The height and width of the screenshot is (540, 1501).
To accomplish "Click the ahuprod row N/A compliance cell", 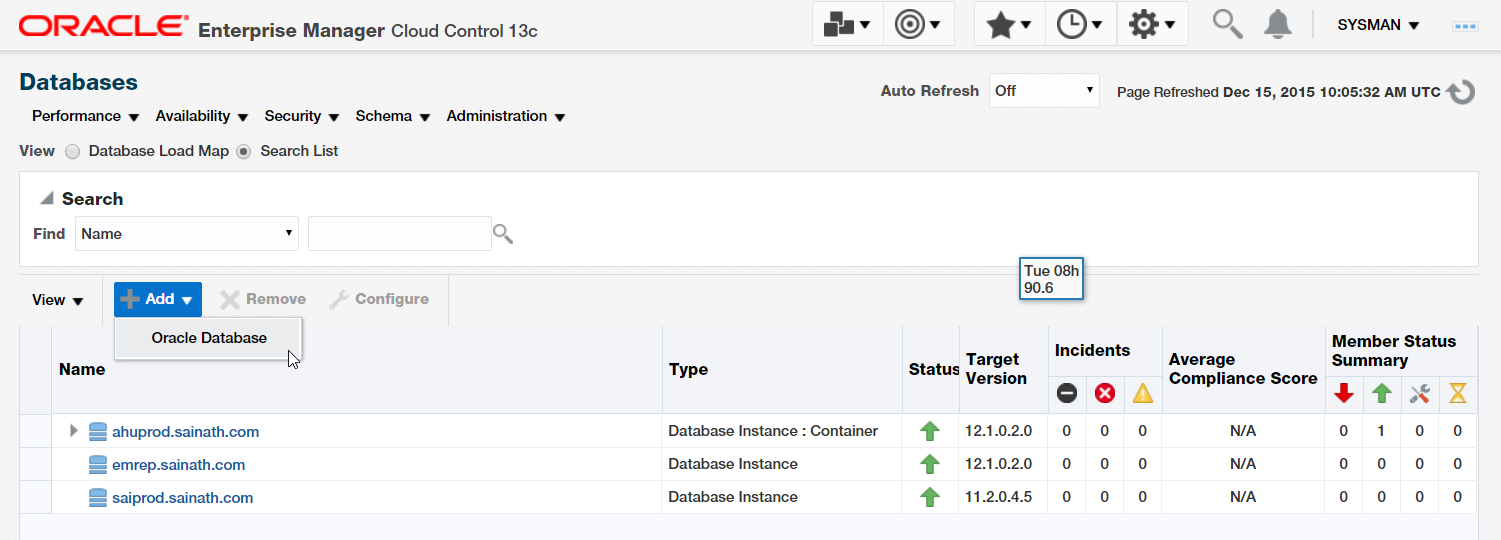I will click(x=1243, y=431).
